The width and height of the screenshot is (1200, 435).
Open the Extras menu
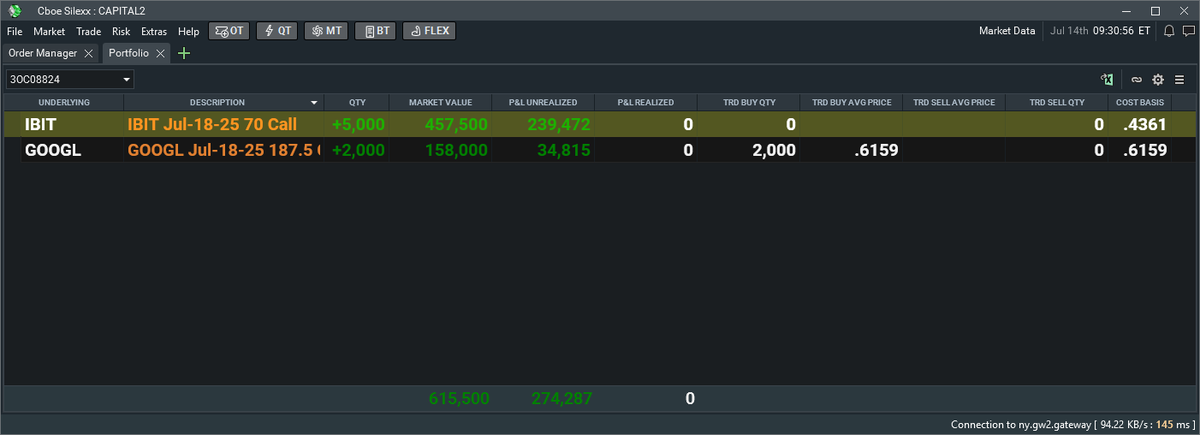(x=154, y=31)
